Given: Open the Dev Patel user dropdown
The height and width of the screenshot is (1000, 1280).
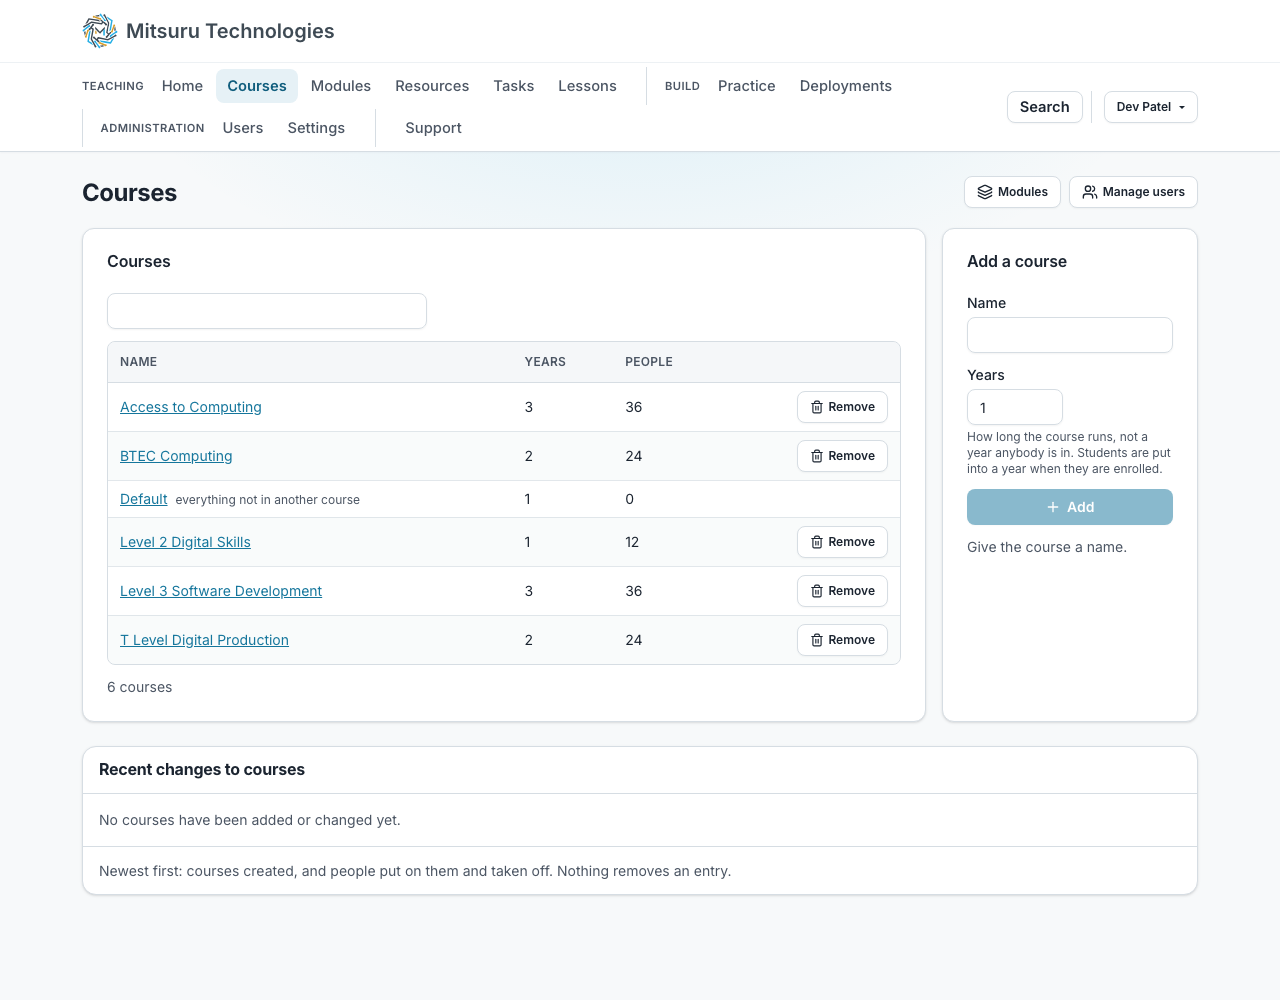Looking at the screenshot, I should tap(1150, 107).
